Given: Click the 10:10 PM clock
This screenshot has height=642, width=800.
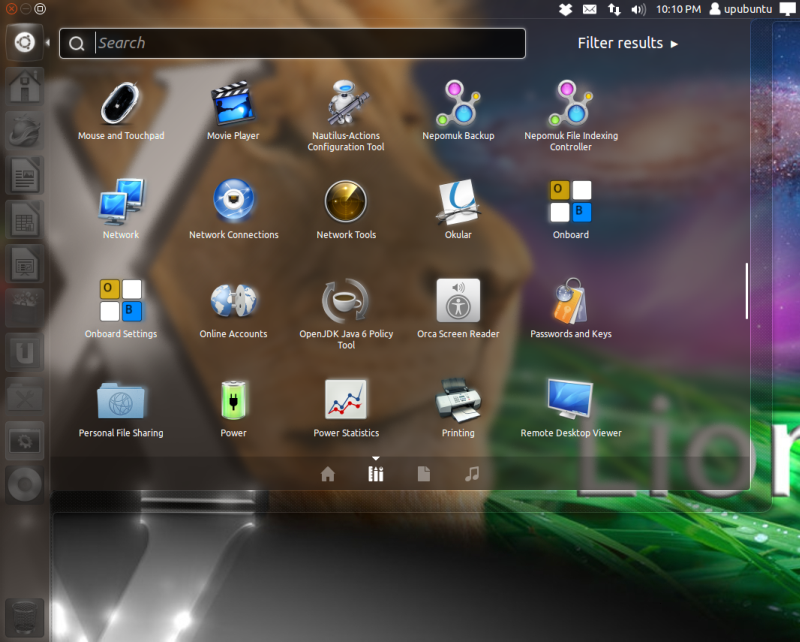Looking at the screenshot, I should 678,9.
